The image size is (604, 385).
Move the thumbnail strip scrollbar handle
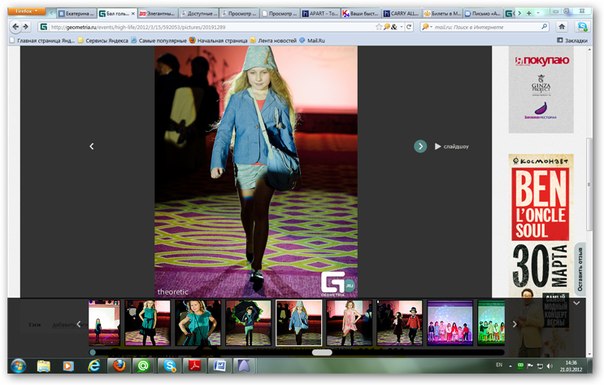coord(322,352)
